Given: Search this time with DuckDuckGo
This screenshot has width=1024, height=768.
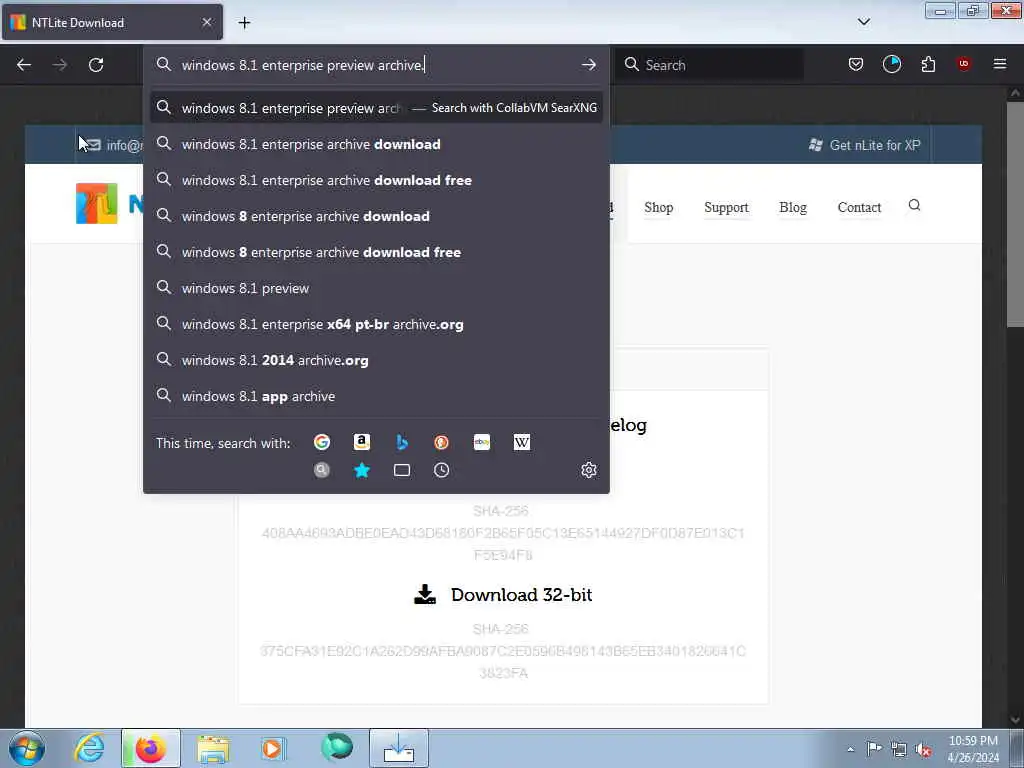Looking at the screenshot, I should (441, 442).
